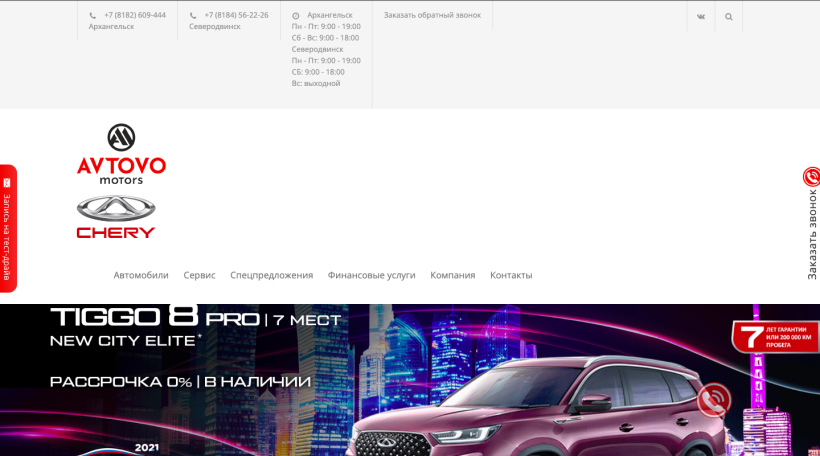Click the Заказать обратный звонок link
The width and height of the screenshot is (820, 456).
point(432,15)
